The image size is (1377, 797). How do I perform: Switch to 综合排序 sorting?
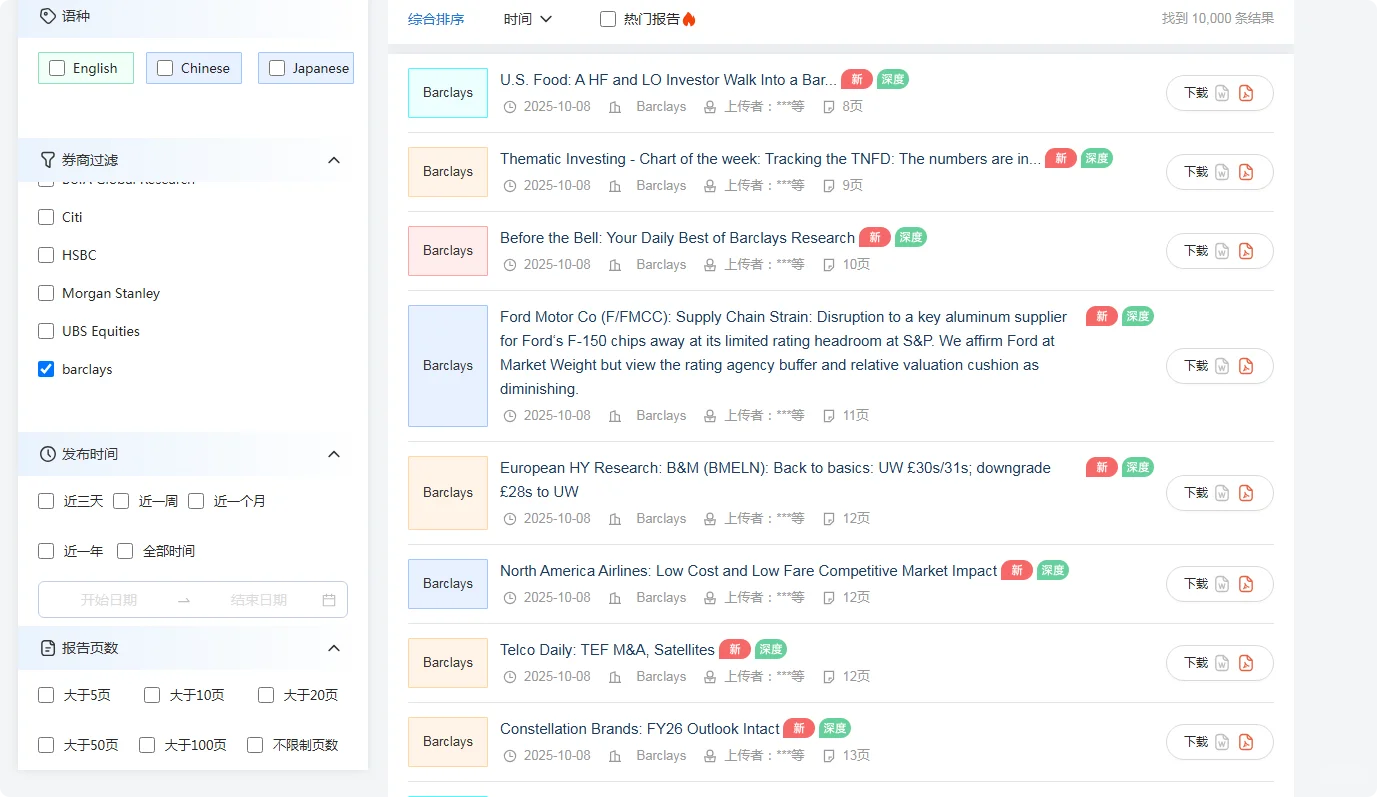pos(436,19)
